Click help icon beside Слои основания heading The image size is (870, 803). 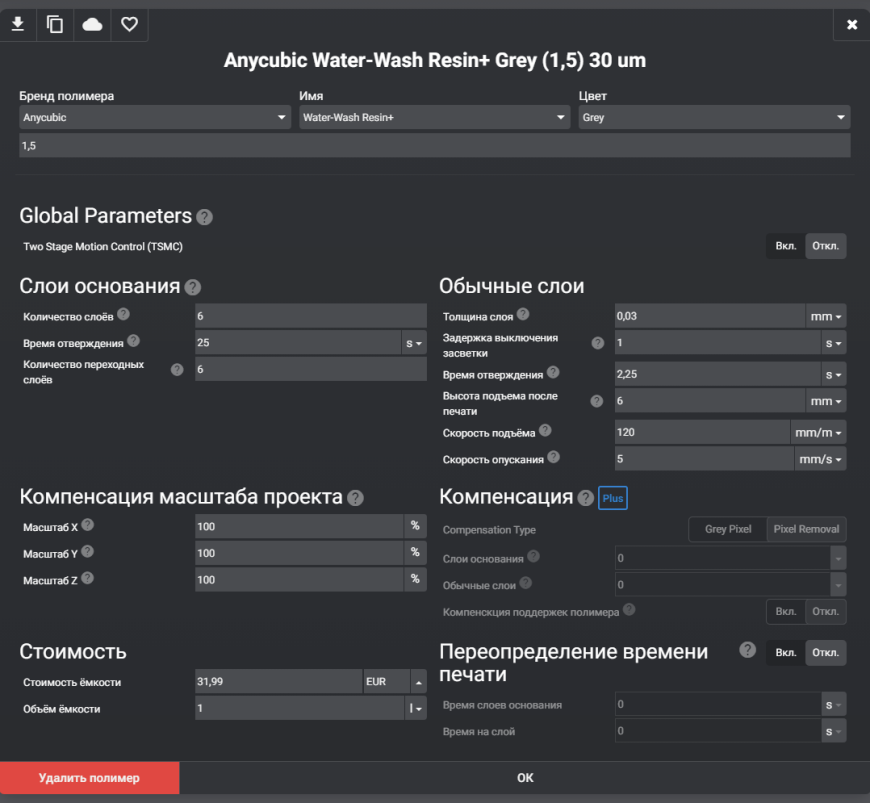pyautogui.click(x=193, y=288)
